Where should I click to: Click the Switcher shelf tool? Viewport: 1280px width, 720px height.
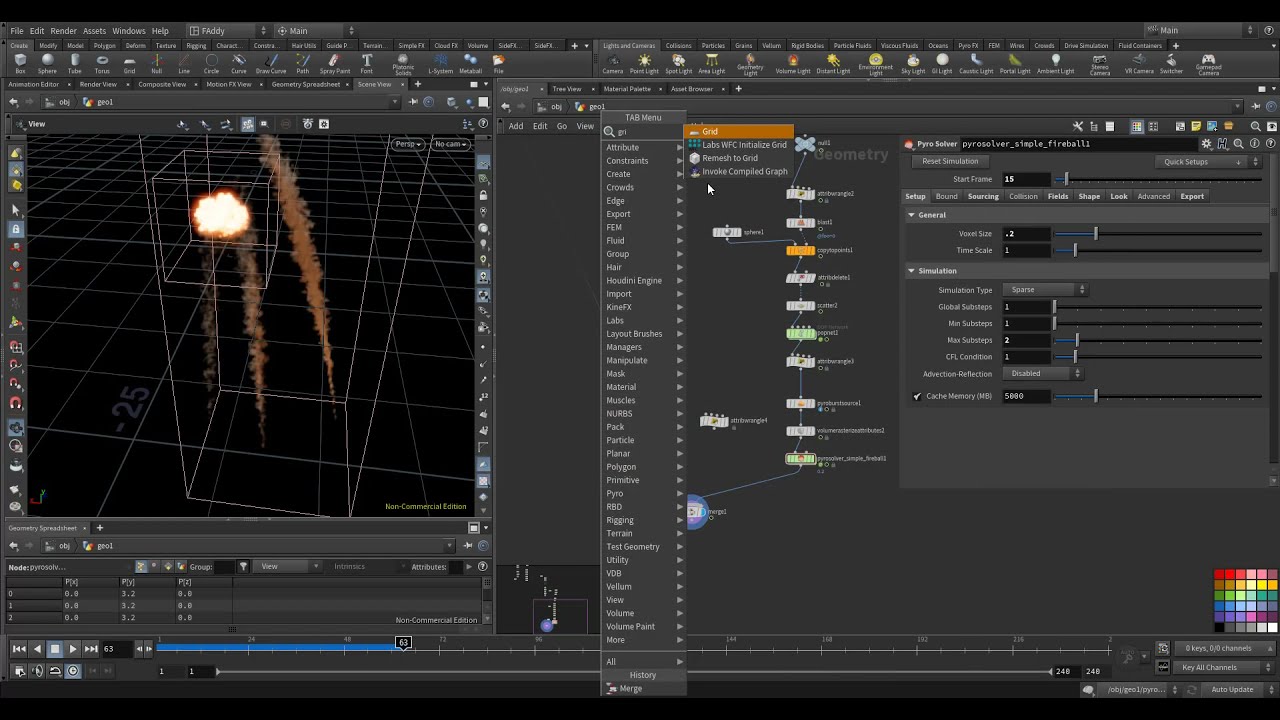(1171, 64)
